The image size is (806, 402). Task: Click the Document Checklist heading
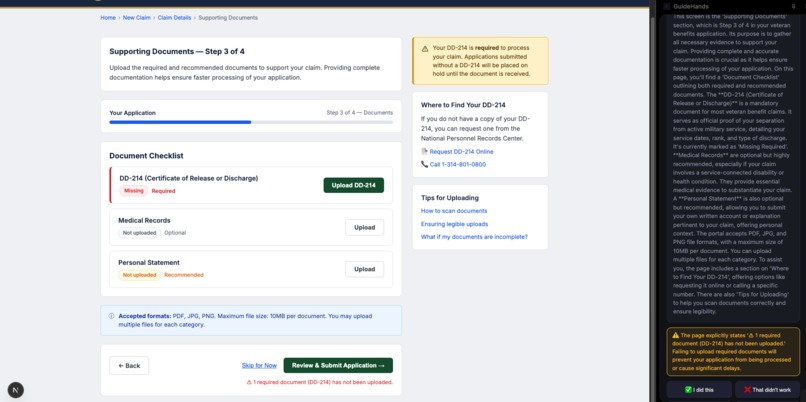[146, 156]
